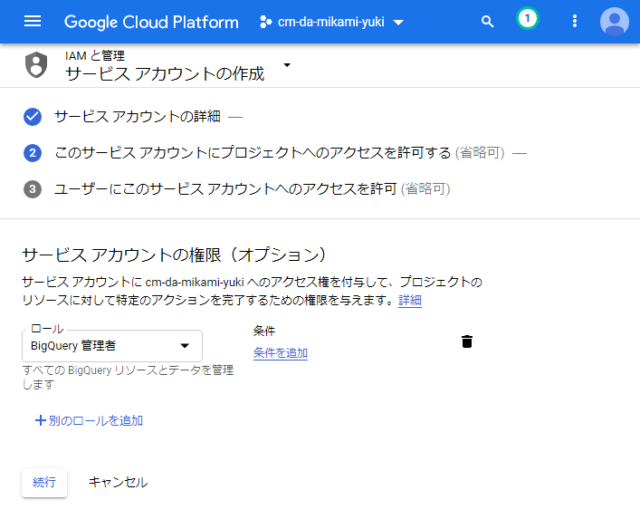The image size is (640, 519).
Task: Delete the BigQuery role with trash icon
Action: click(467, 342)
